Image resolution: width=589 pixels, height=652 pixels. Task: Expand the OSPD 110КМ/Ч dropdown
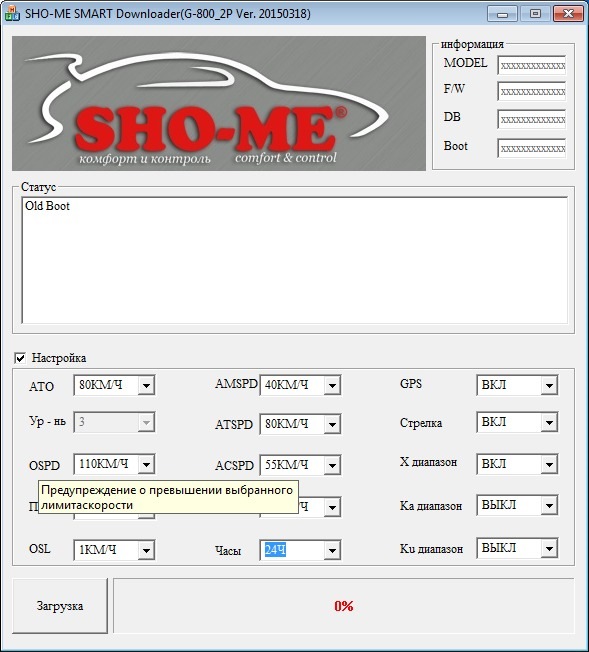click(x=114, y=464)
